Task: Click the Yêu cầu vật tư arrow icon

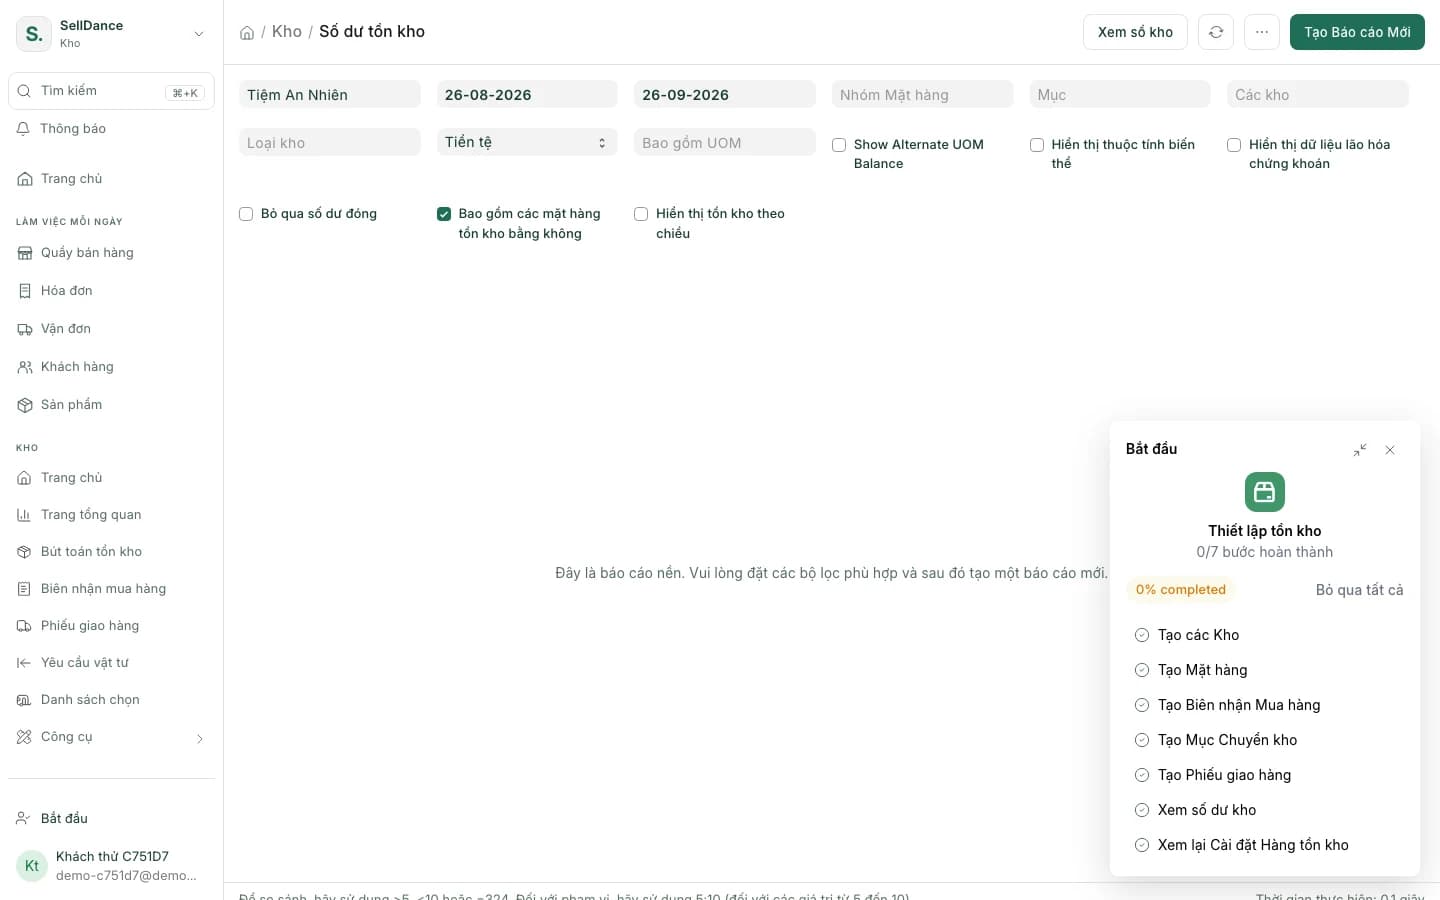Action: click(x=24, y=663)
